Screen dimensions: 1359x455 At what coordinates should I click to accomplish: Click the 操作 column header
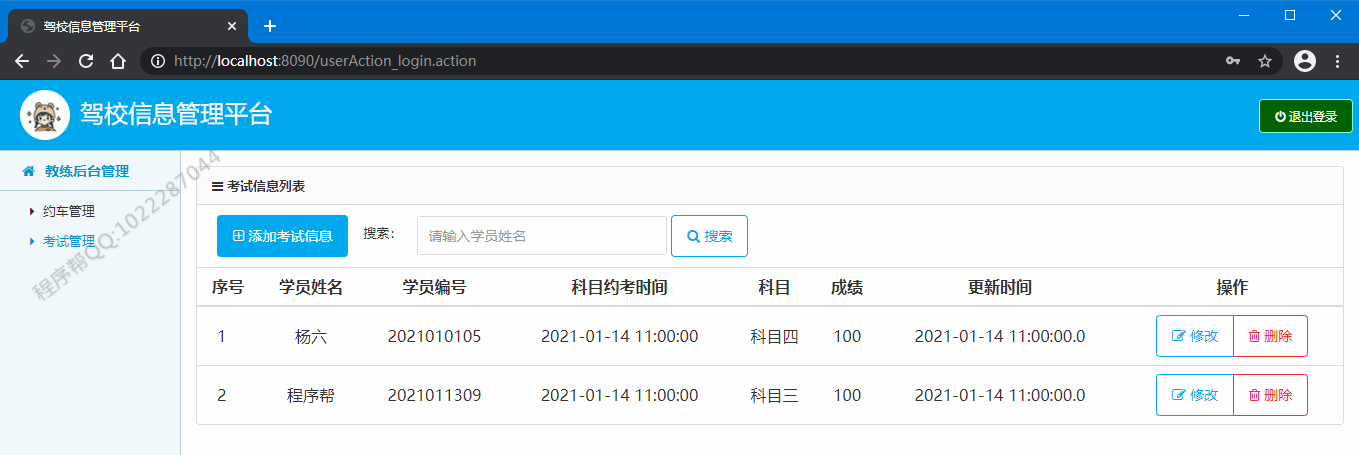click(x=1232, y=288)
